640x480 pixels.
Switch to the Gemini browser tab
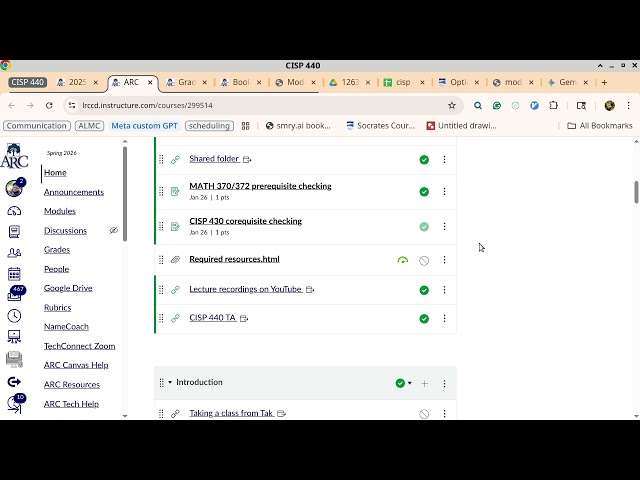pos(565,82)
